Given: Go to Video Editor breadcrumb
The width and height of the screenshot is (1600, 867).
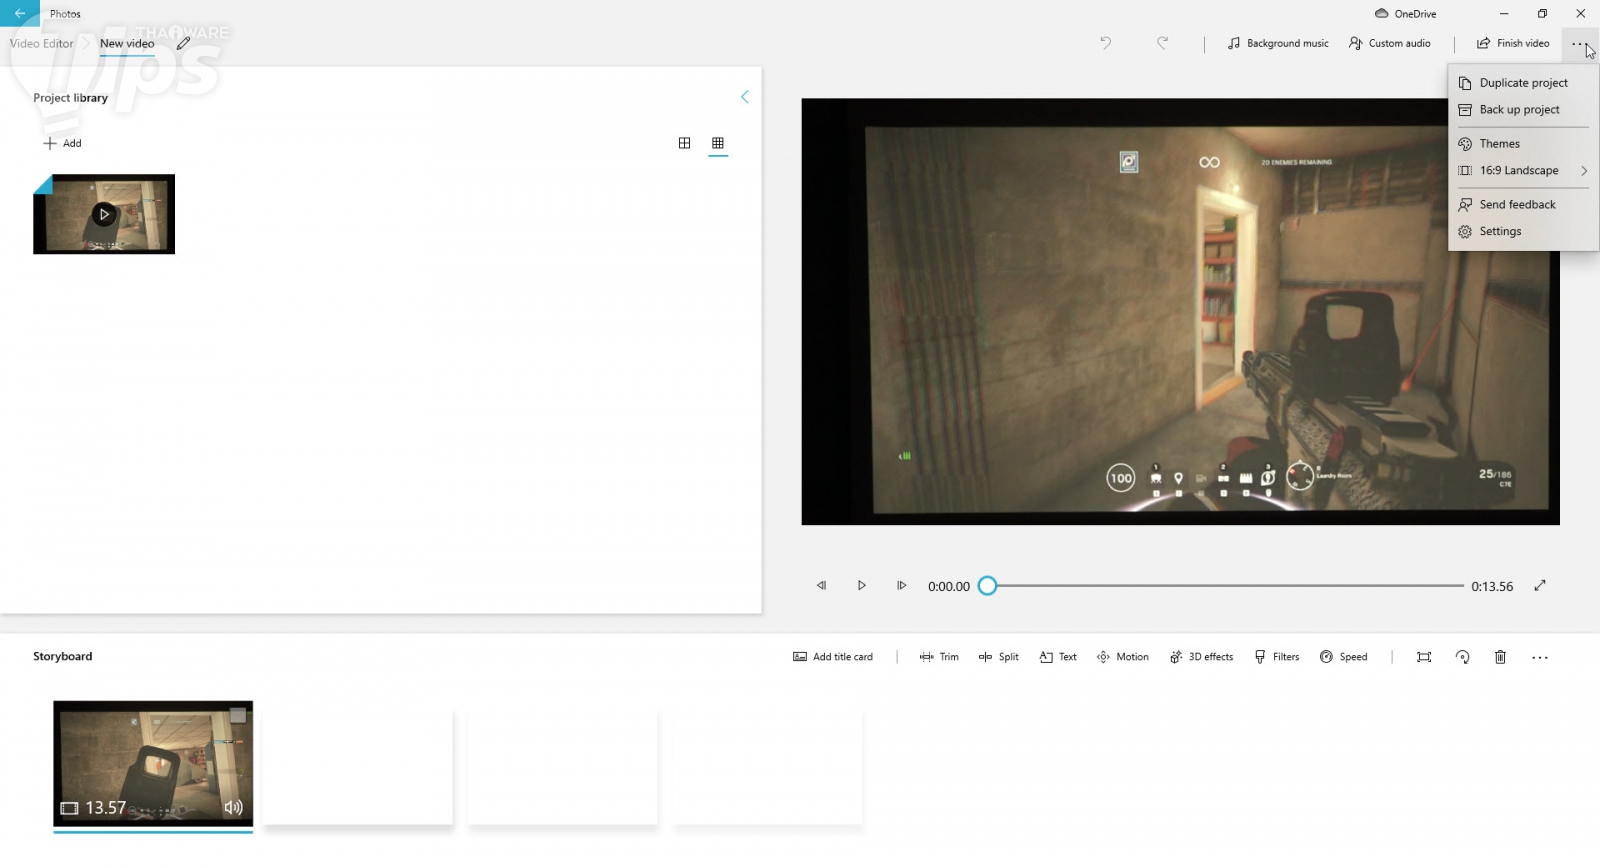Looking at the screenshot, I should [x=42, y=44].
